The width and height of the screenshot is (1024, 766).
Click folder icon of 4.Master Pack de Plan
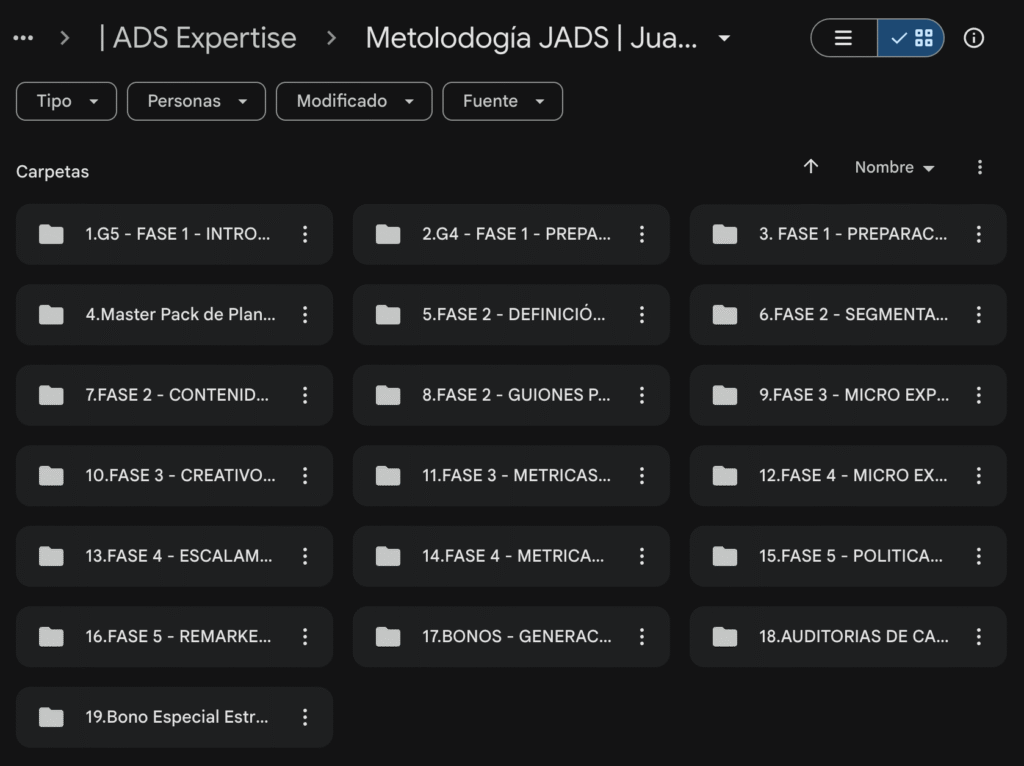click(x=51, y=315)
